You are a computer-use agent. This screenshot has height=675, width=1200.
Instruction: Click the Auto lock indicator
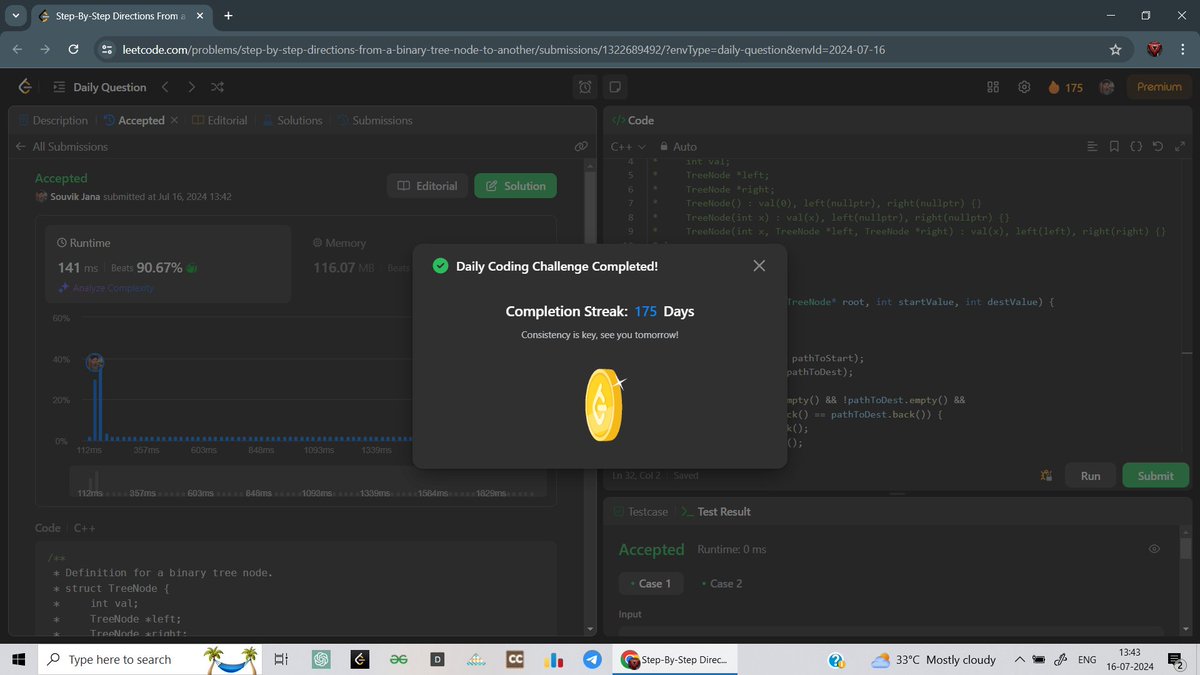pos(677,146)
